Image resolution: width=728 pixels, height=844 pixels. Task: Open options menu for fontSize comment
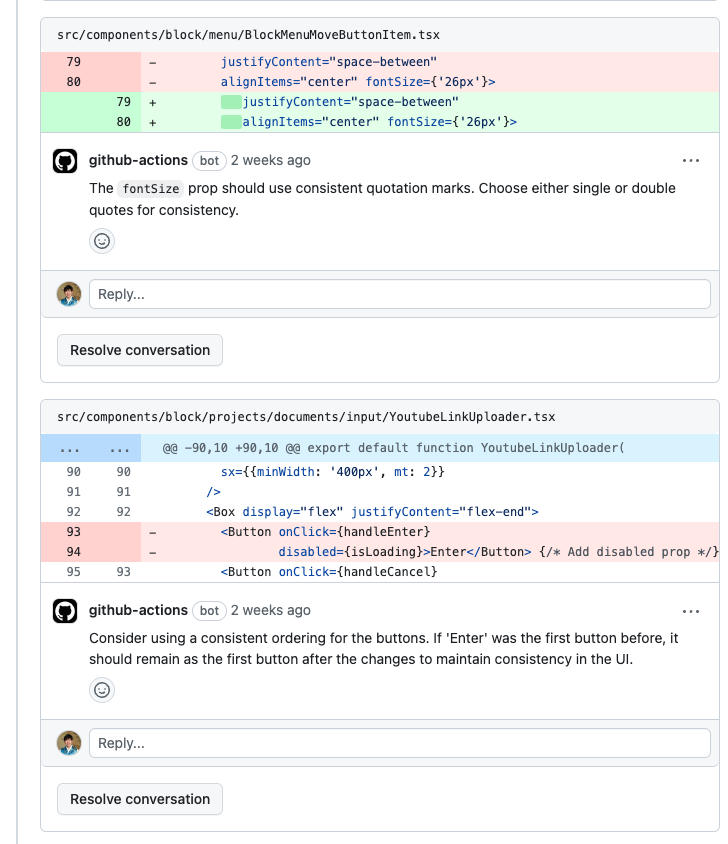click(x=691, y=161)
